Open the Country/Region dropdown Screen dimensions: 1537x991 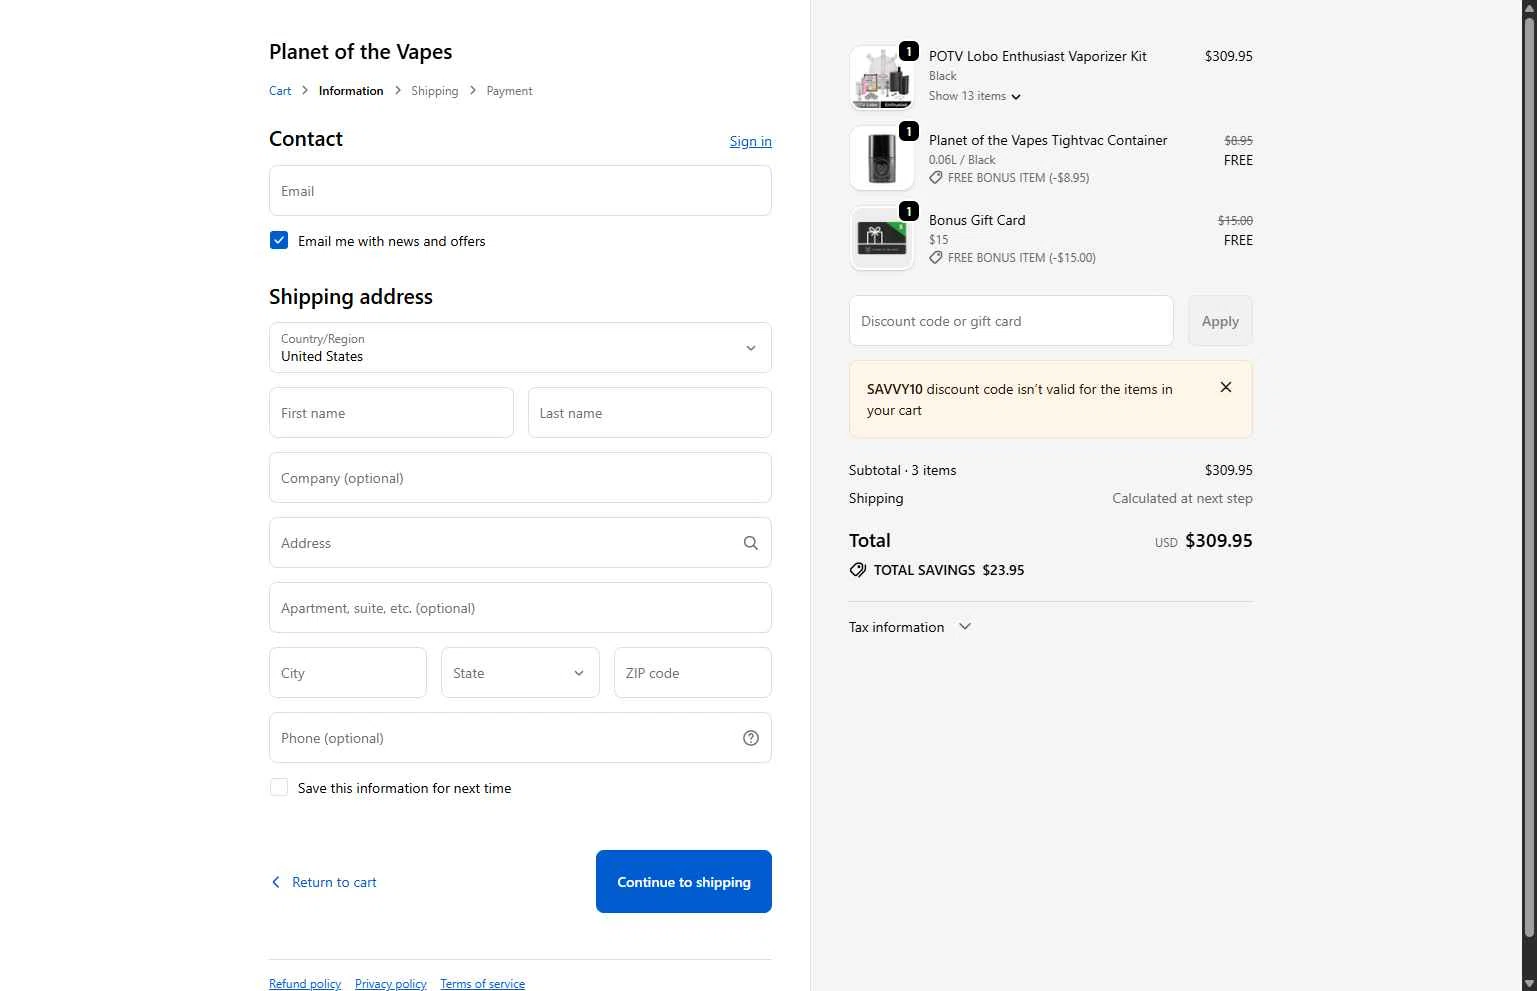(x=520, y=348)
